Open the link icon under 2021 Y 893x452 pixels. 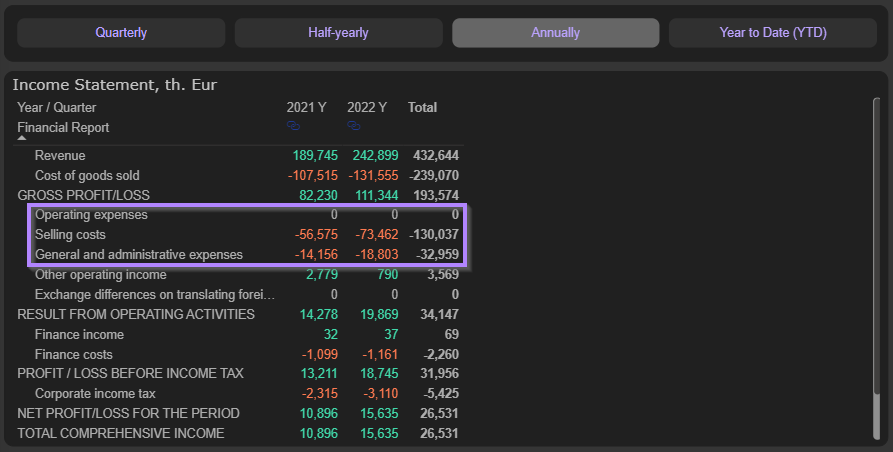click(293, 126)
